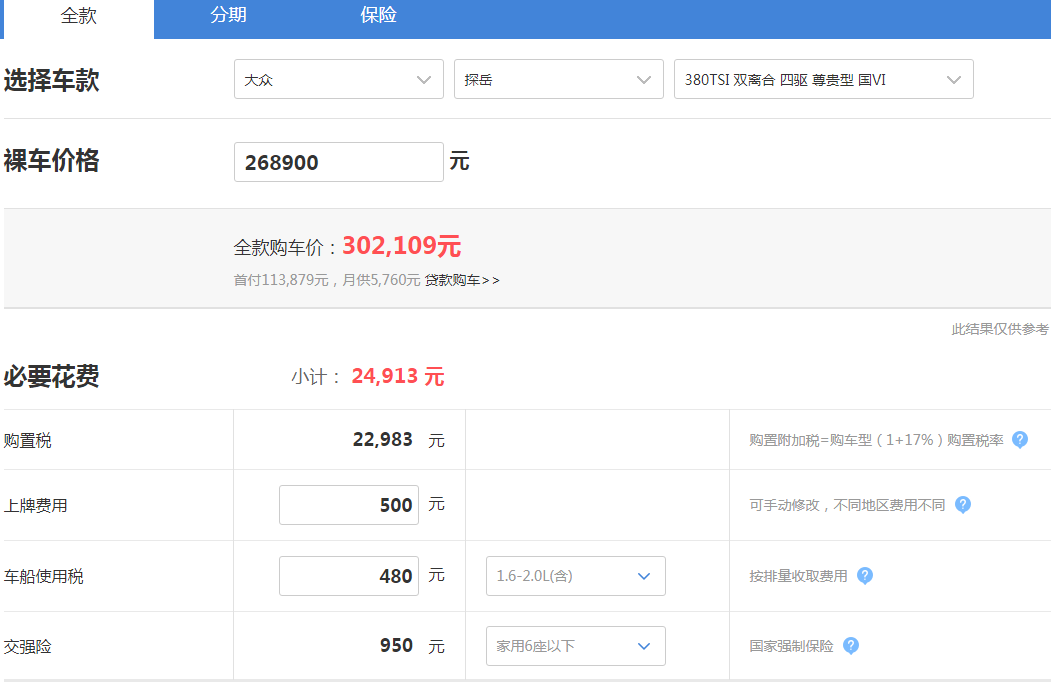The image size is (1051, 690).
Task: Click the help icon beside 国家强制保险
Action: tap(851, 646)
